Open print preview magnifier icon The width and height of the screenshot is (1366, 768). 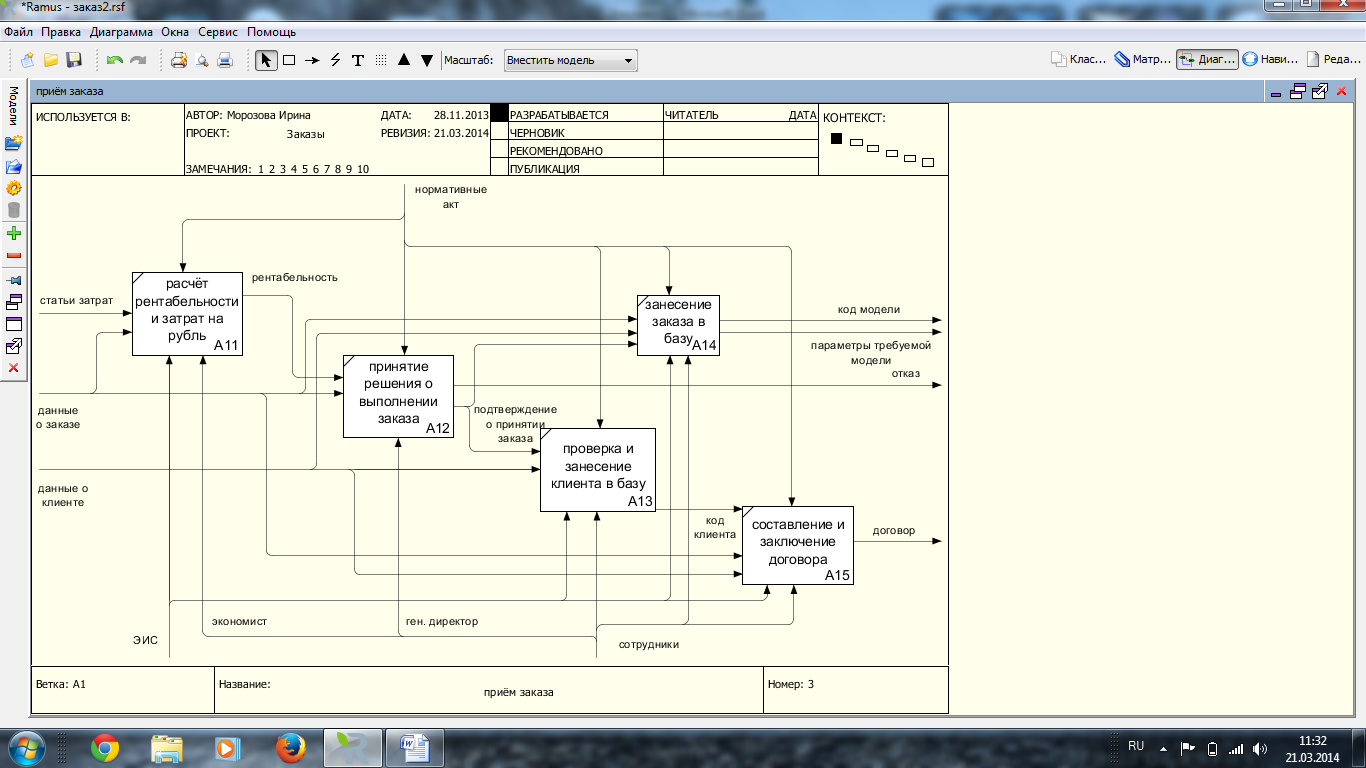click(202, 60)
